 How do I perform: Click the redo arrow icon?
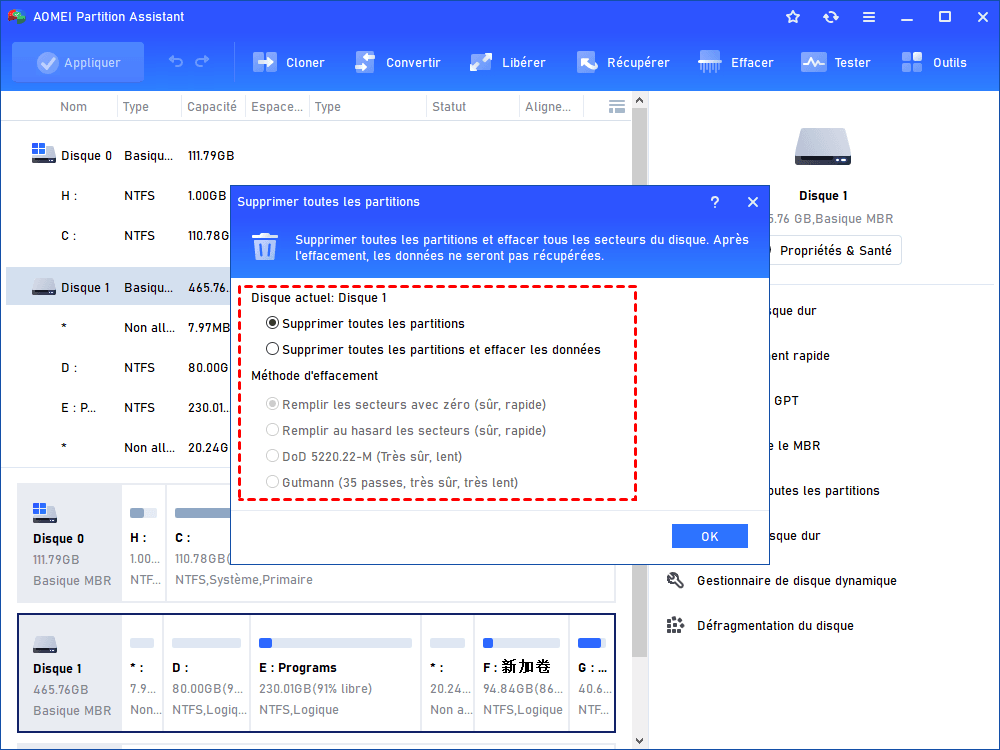(202, 61)
